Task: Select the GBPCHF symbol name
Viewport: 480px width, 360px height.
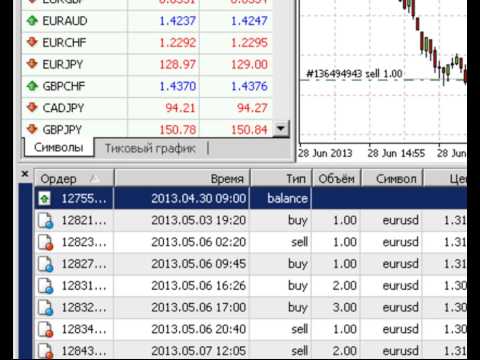Action: click(x=64, y=86)
